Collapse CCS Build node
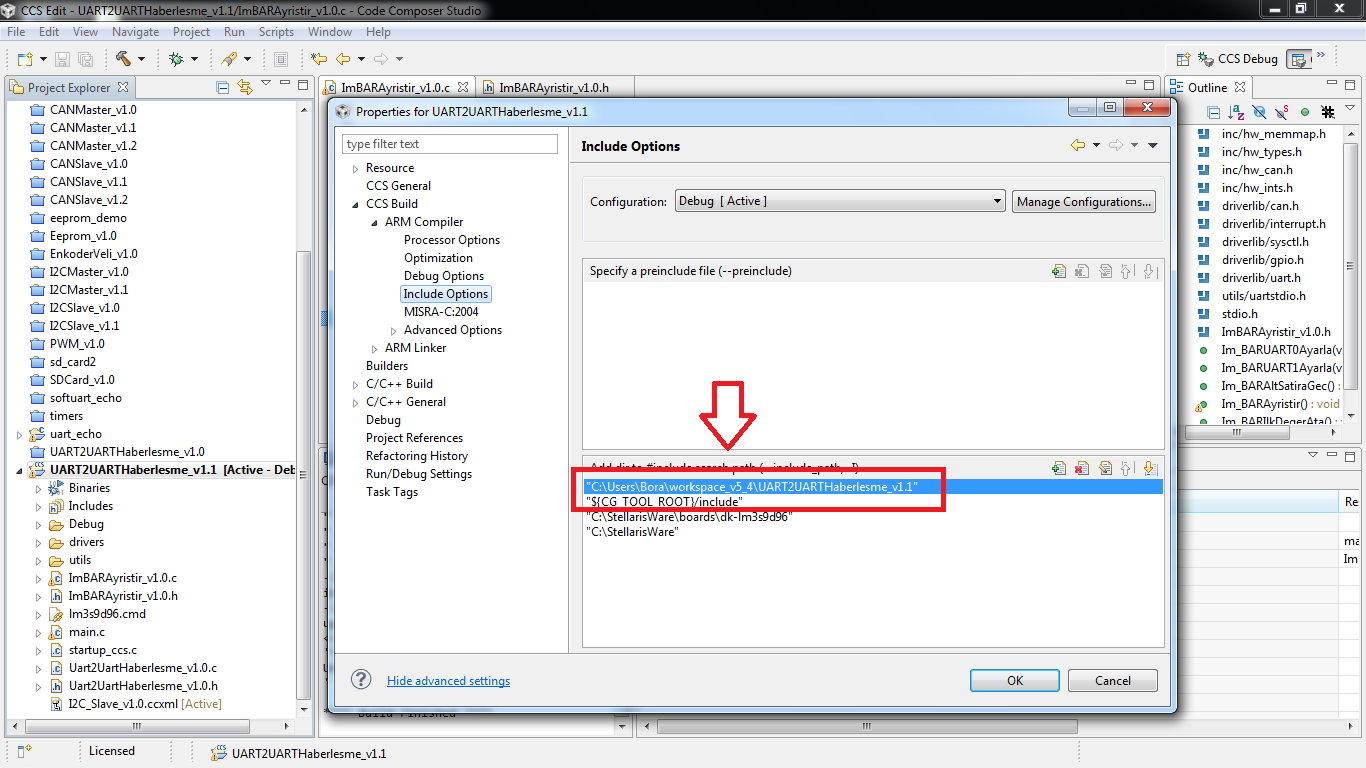 click(355, 204)
